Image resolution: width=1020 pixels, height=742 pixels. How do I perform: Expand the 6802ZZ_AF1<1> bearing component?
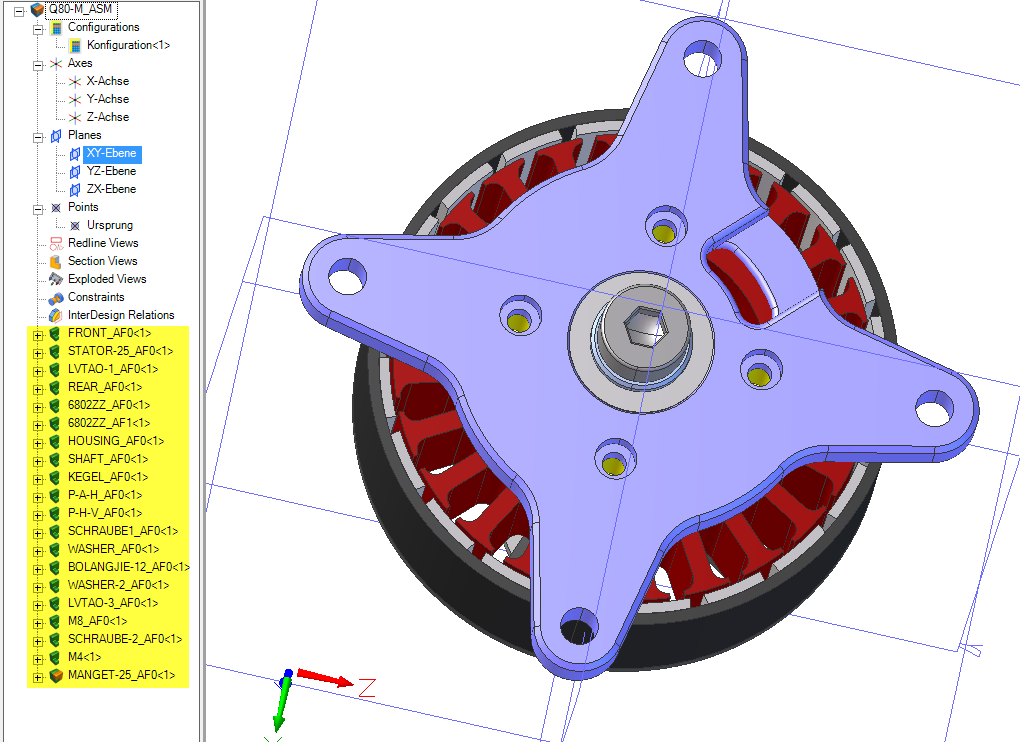[x=38, y=425]
